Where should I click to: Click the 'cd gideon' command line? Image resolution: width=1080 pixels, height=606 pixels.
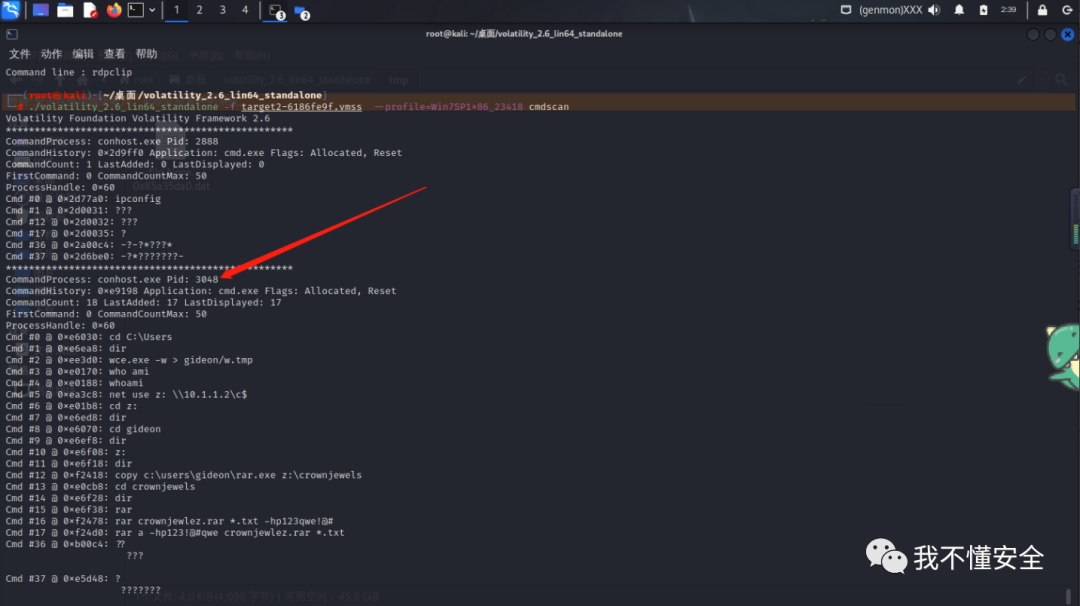pyautogui.click(x=83, y=429)
